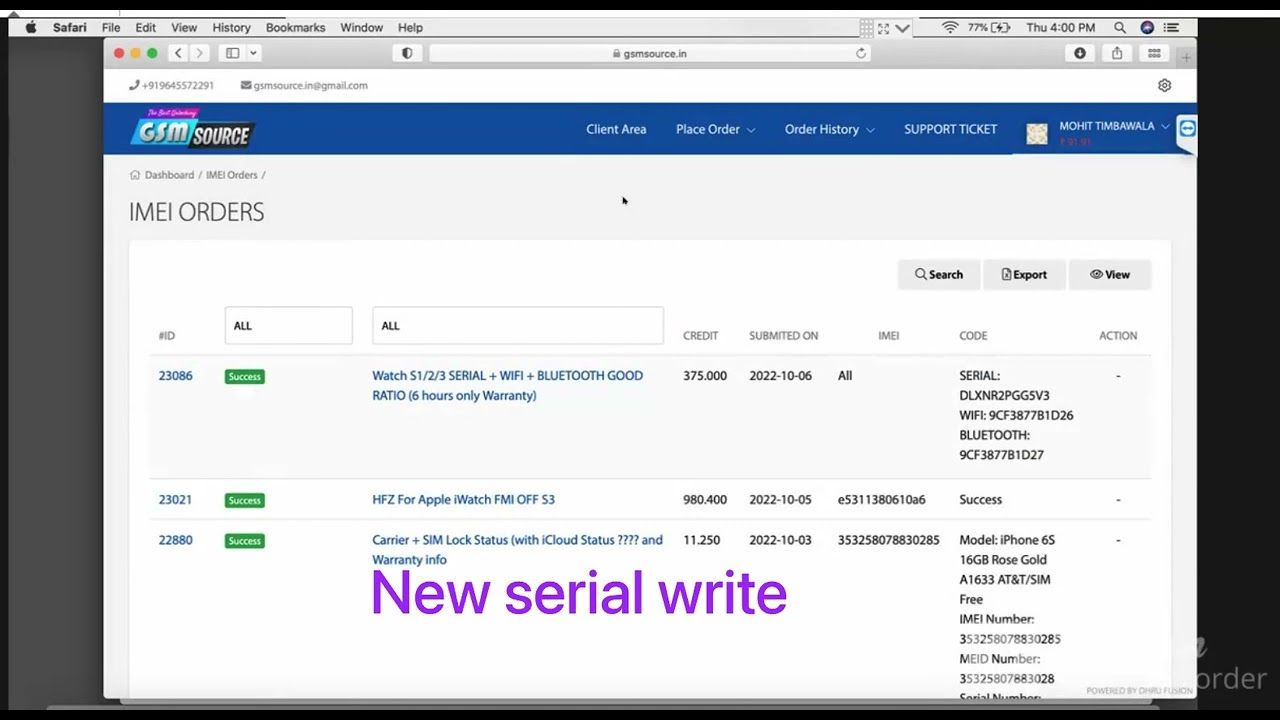Screen dimensions: 1280x720
Task: Open order ID 22880
Action: (x=175, y=540)
